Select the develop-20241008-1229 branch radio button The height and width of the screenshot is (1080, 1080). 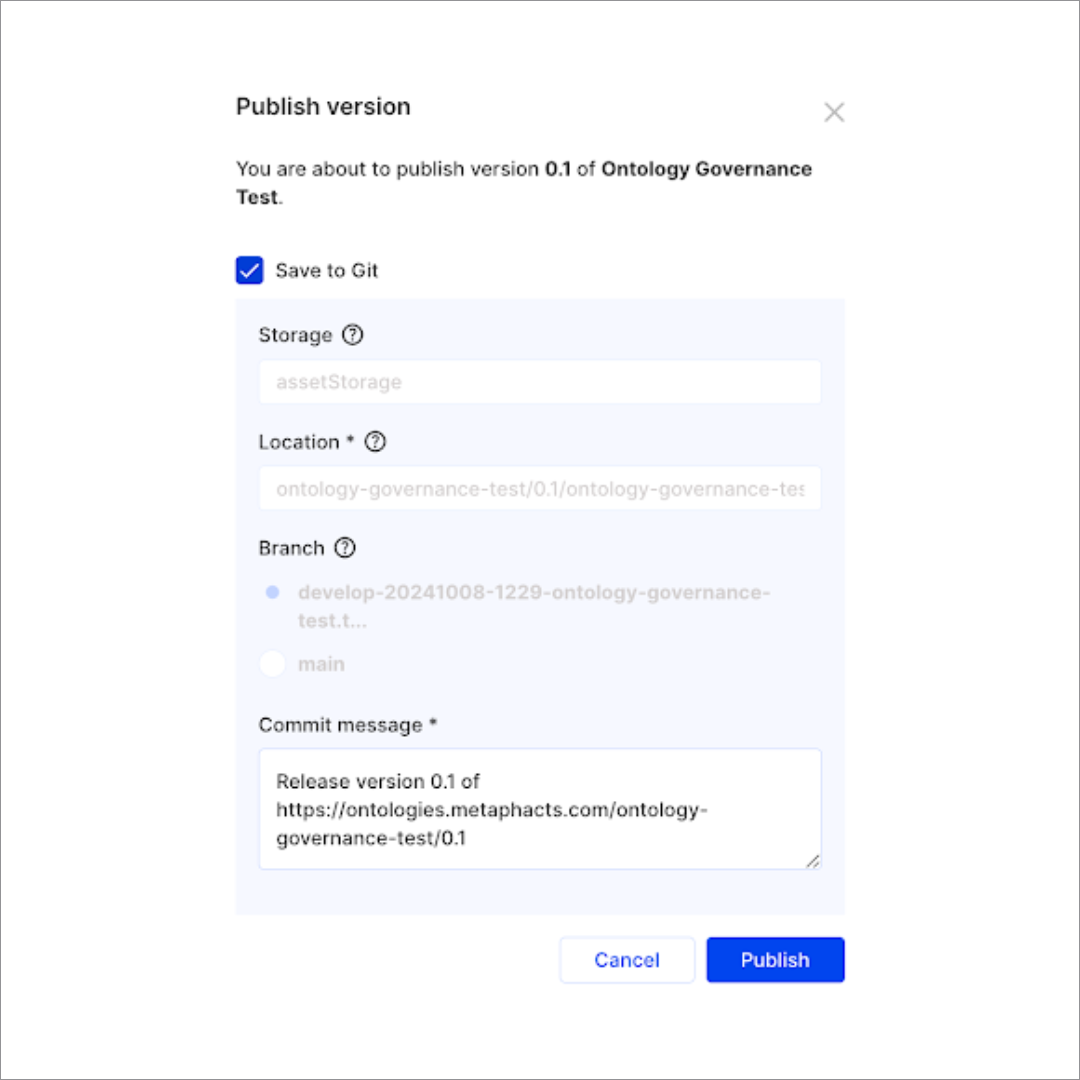[x=272, y=593]
